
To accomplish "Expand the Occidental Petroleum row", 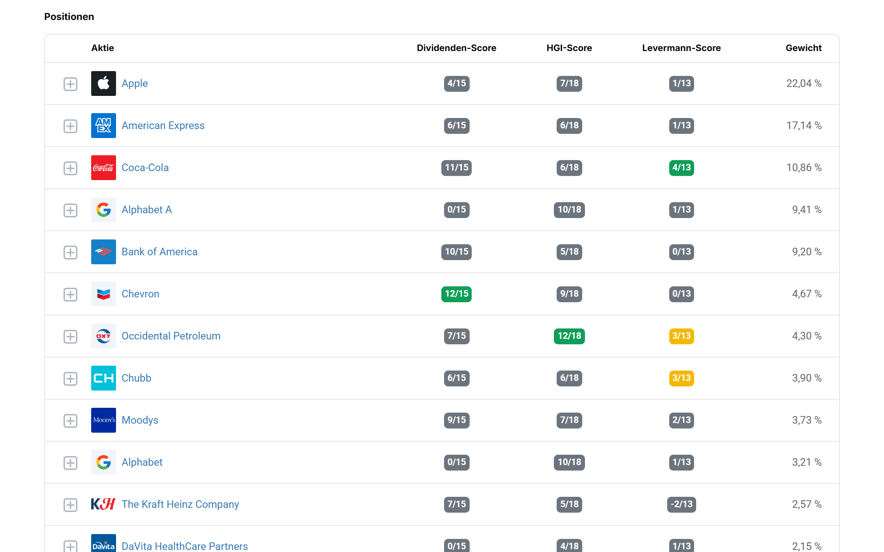I will coord(70,337).
